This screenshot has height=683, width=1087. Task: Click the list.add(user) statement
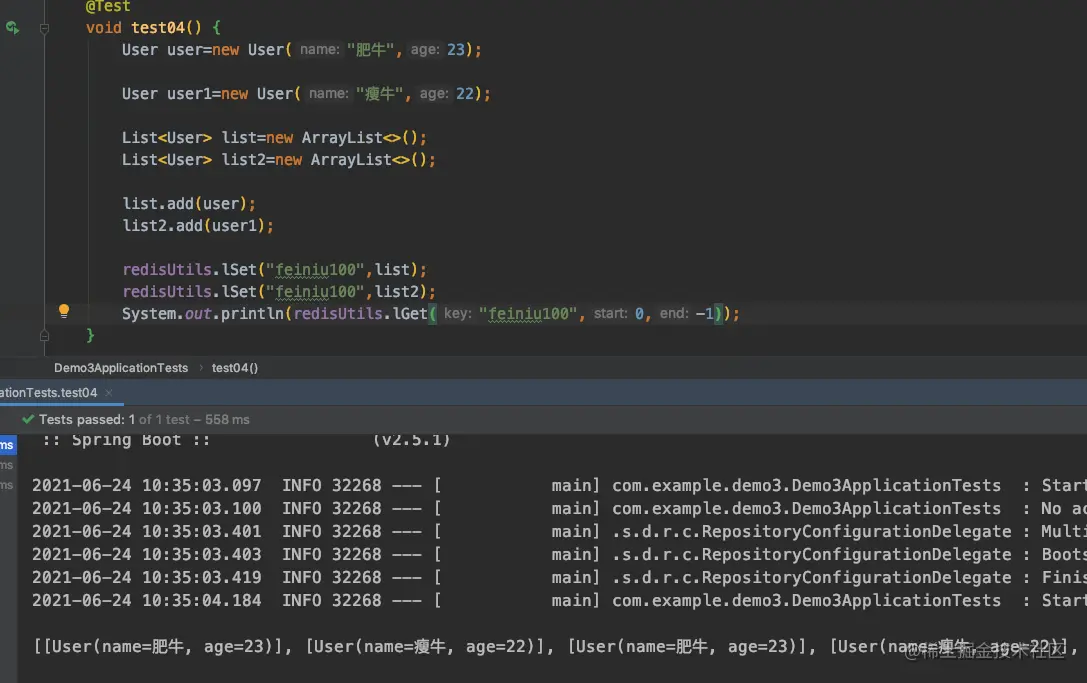(x=189, y=203)
